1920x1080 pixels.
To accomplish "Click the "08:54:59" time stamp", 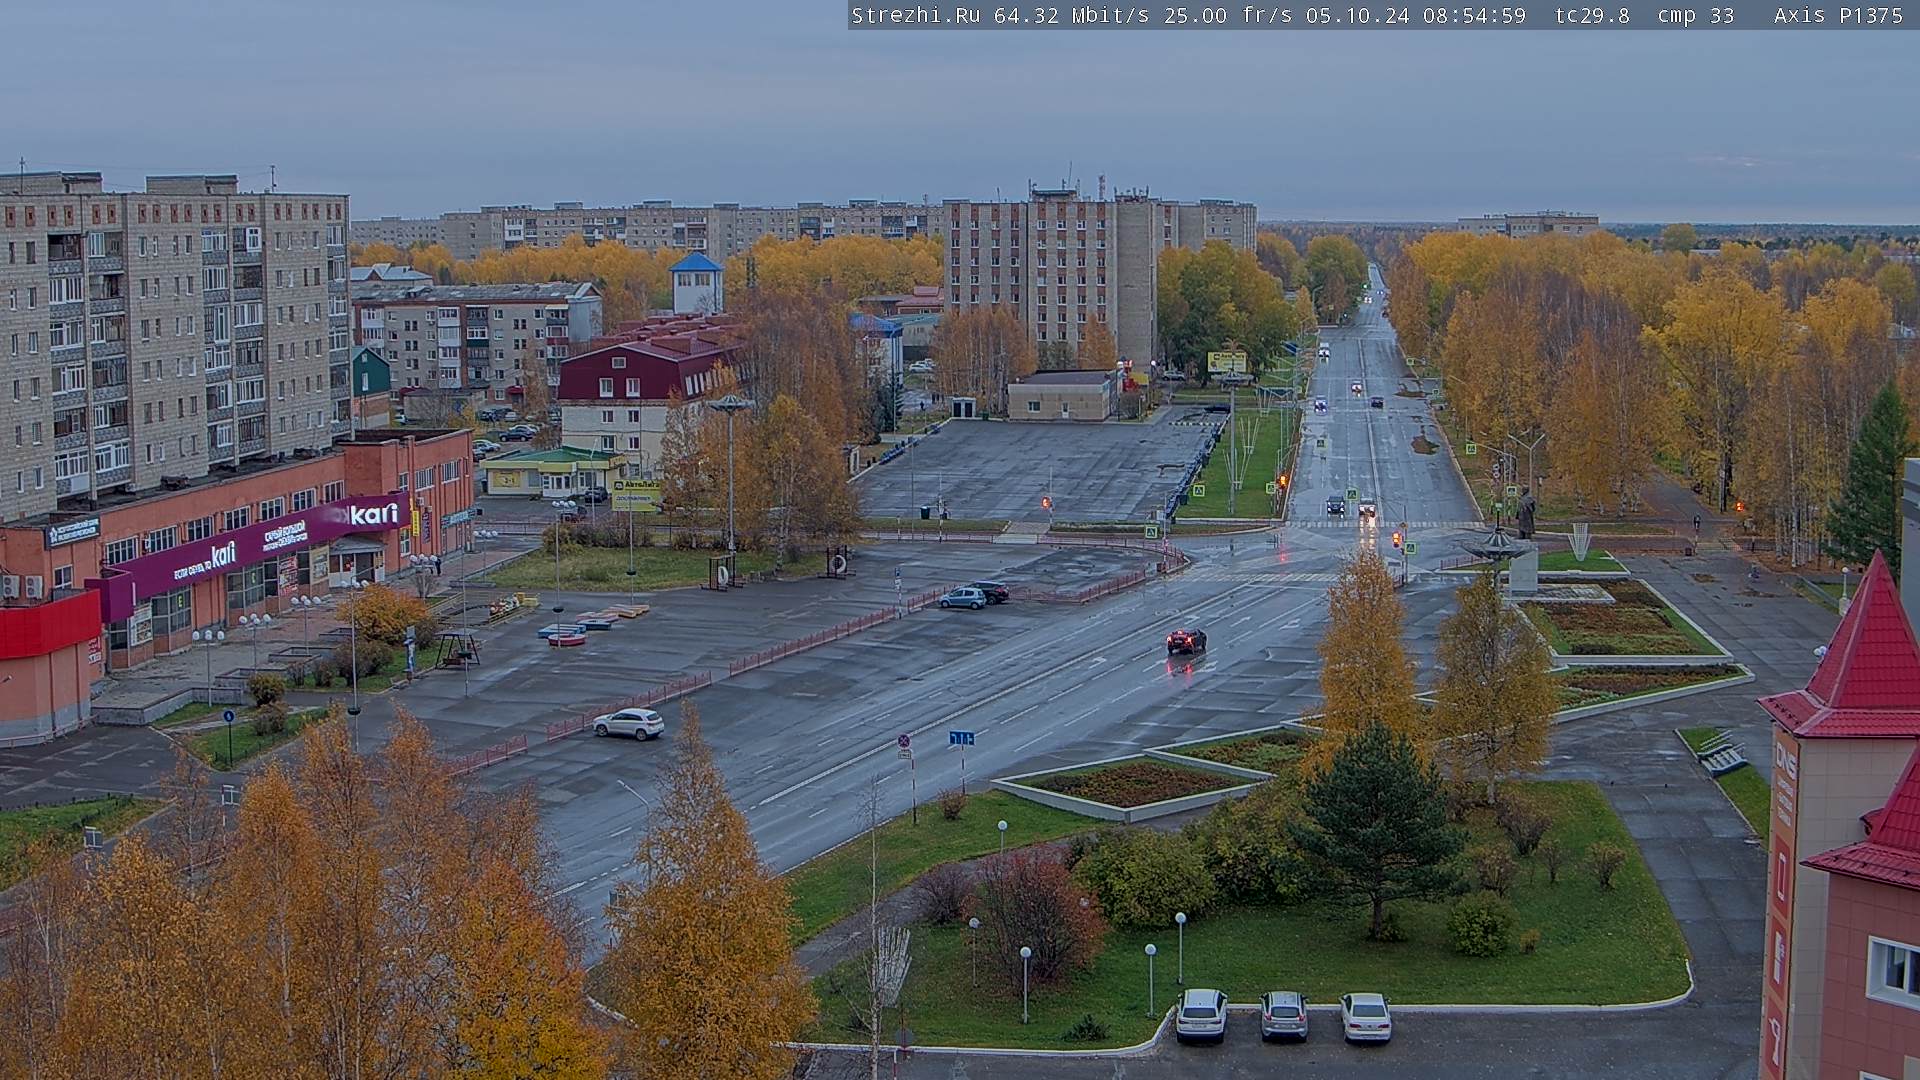I will (1474, 15).
